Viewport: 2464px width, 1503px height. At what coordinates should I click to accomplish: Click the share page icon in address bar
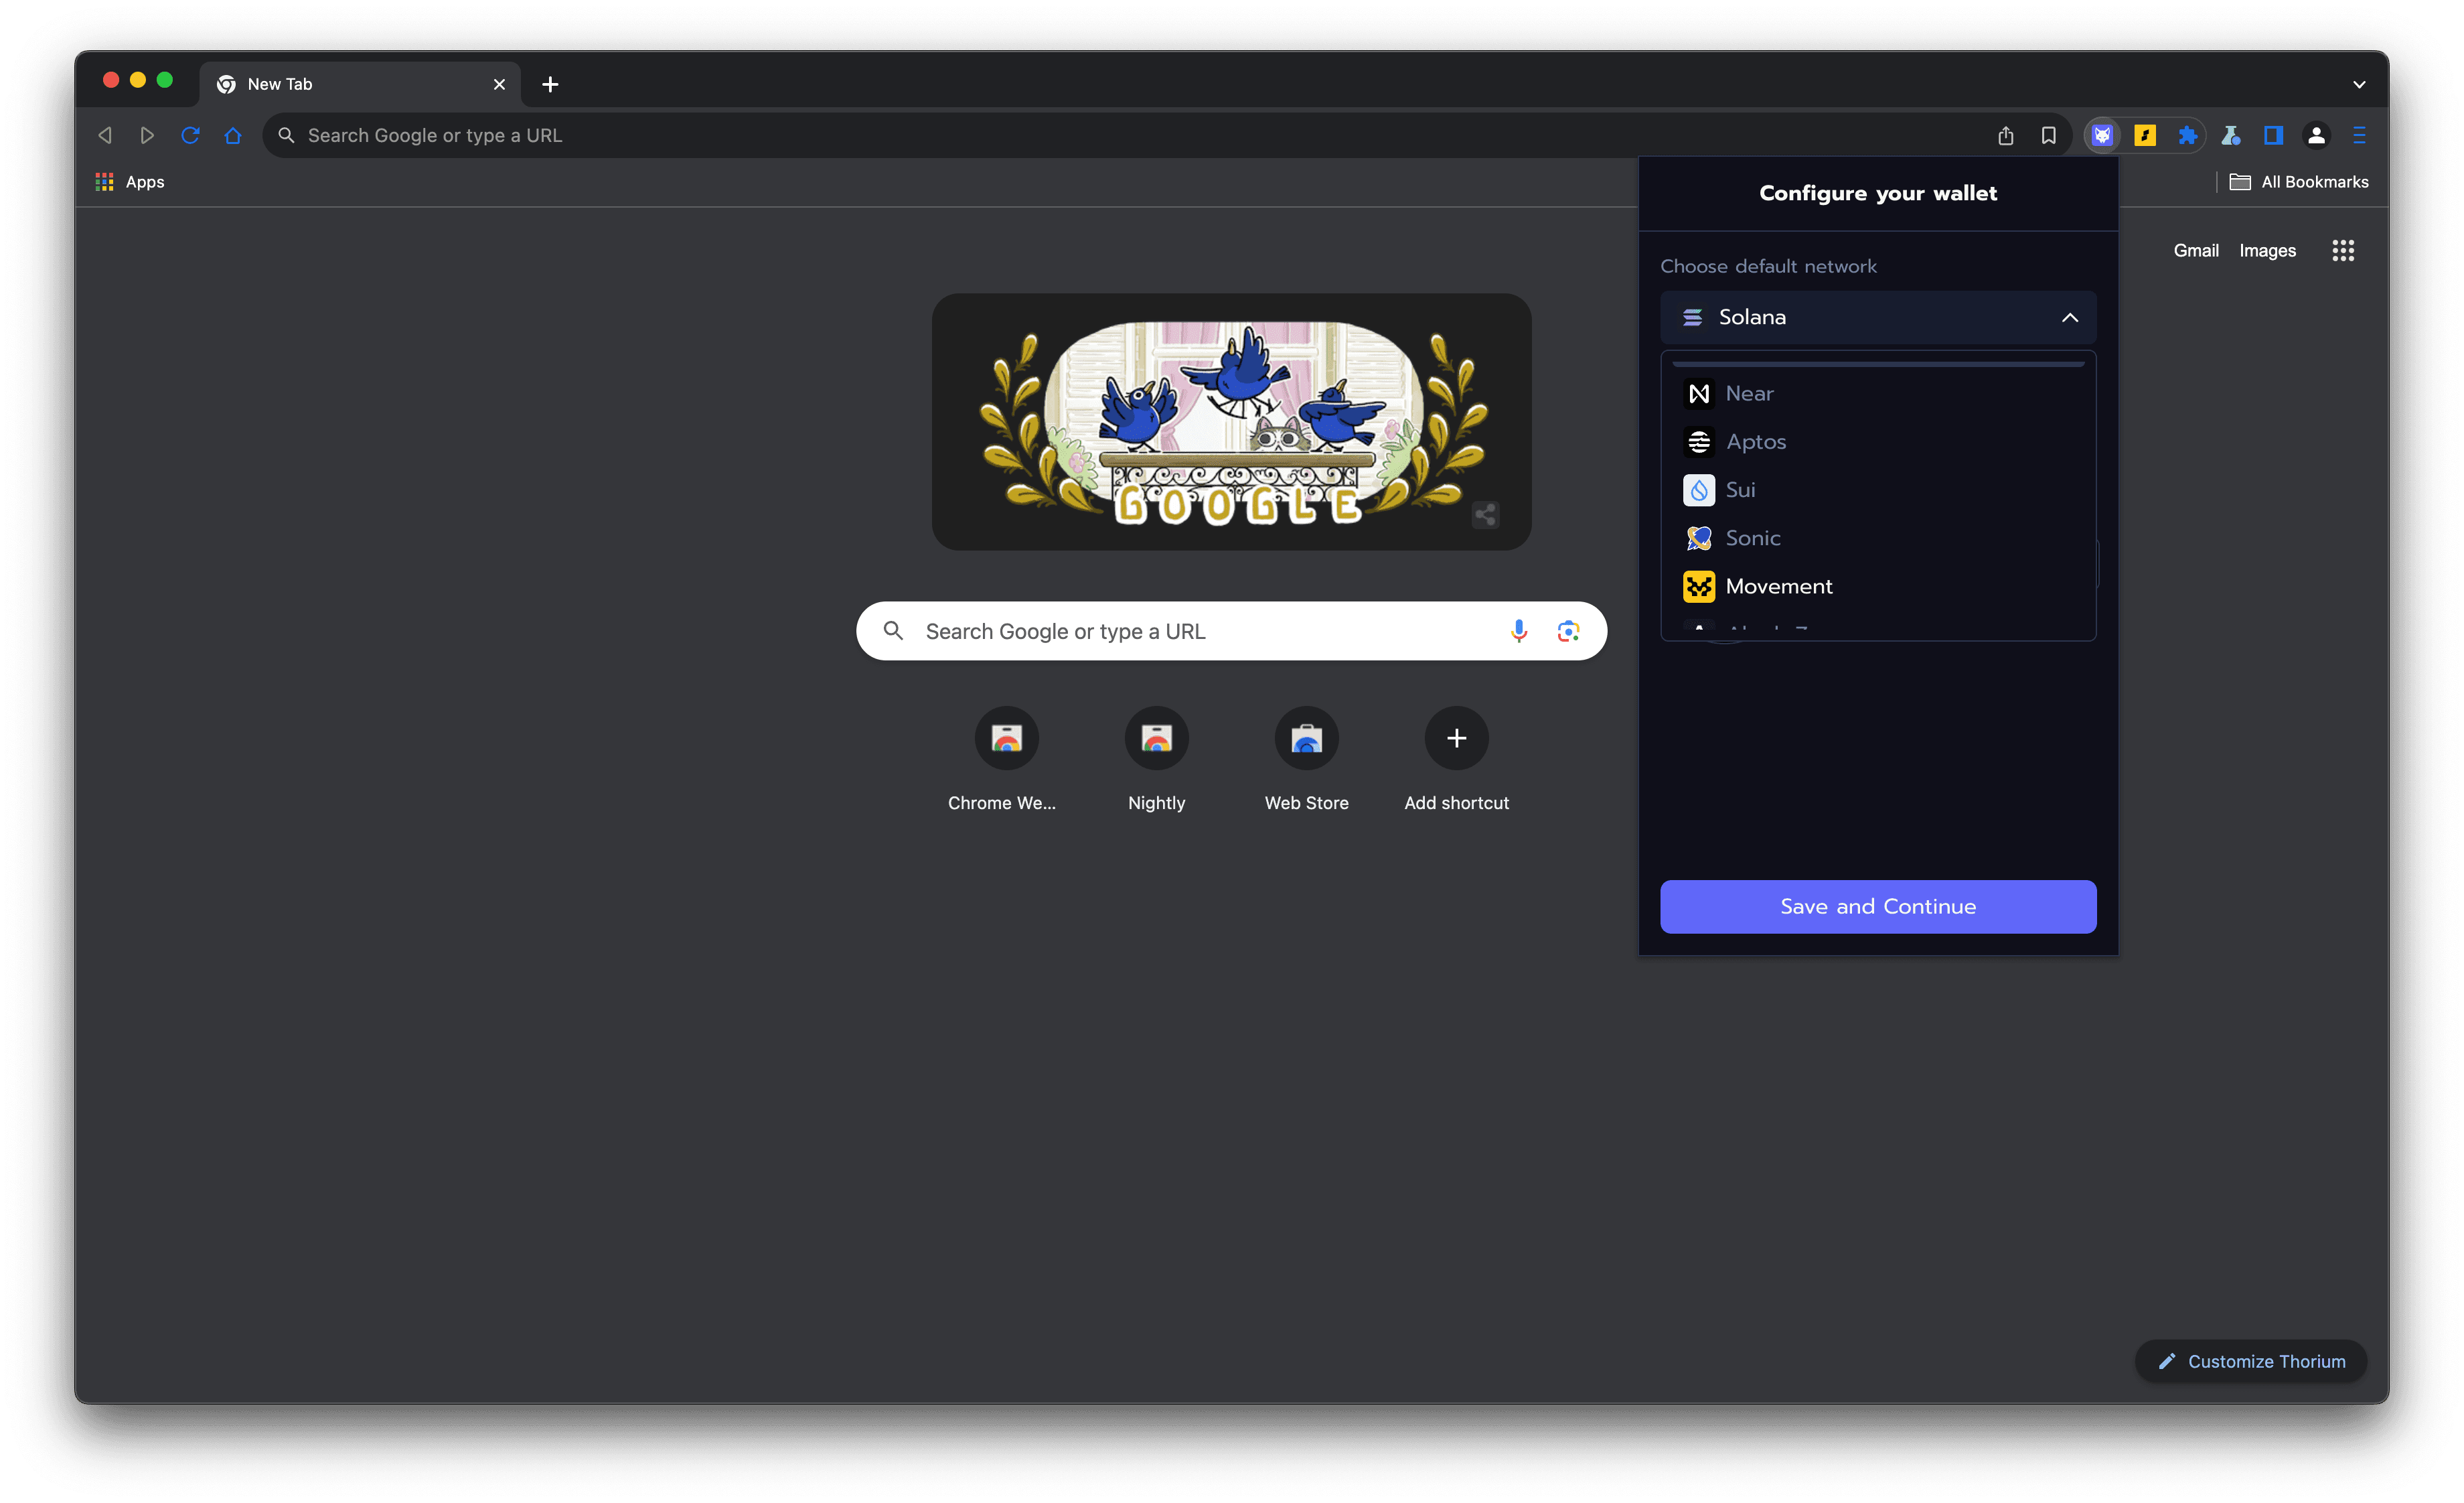(x=2005, y=135)
